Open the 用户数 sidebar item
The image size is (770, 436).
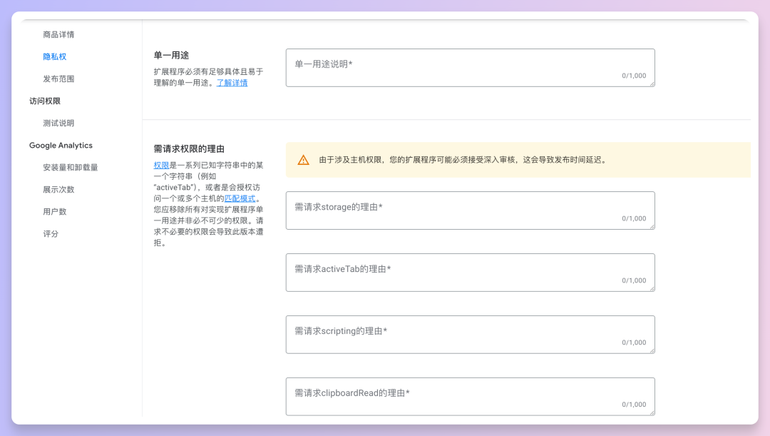coord(55,212)
